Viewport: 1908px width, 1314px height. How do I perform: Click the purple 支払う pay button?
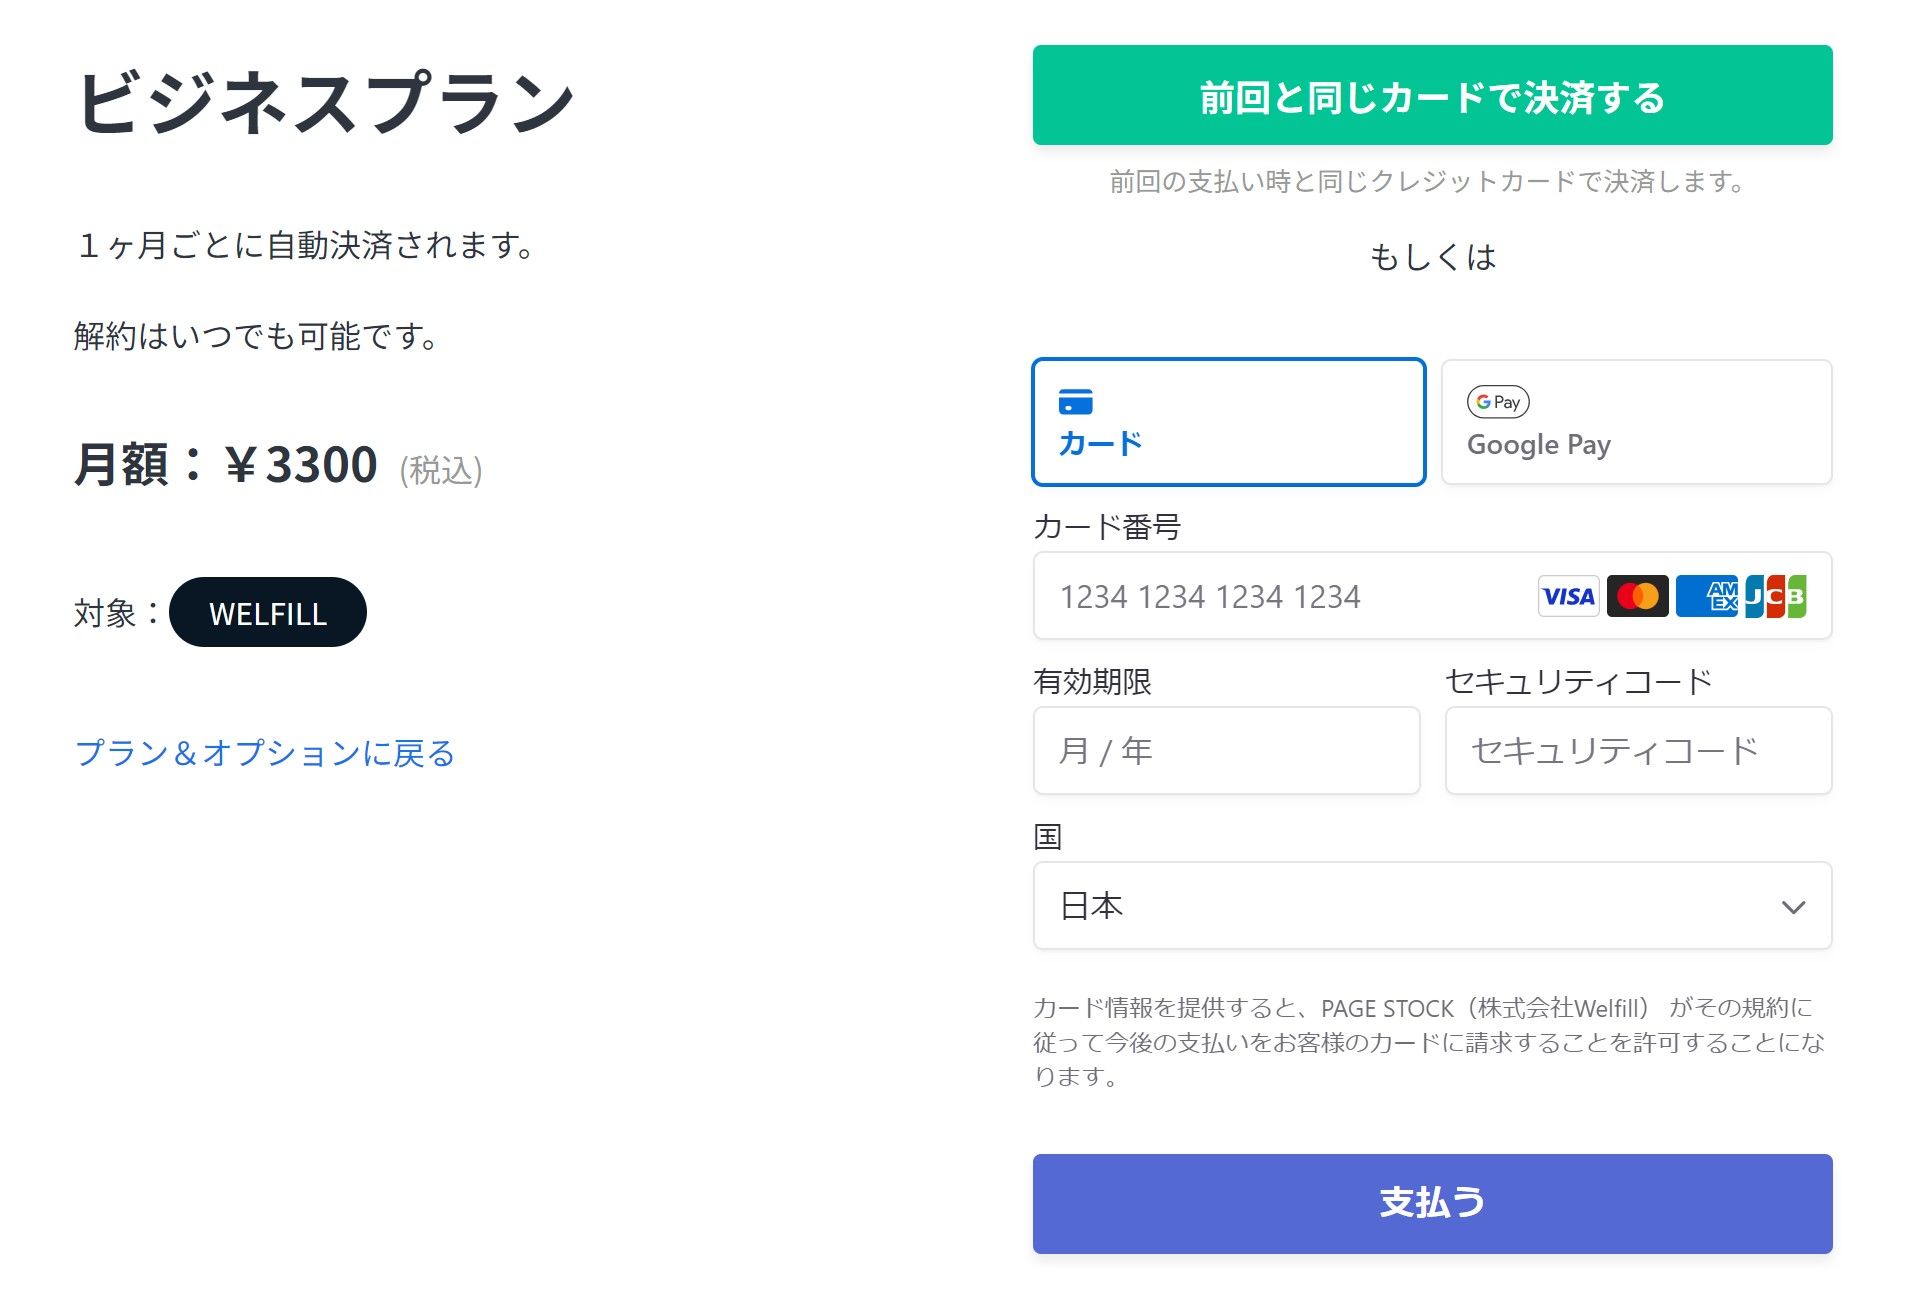[1432, 1203]
